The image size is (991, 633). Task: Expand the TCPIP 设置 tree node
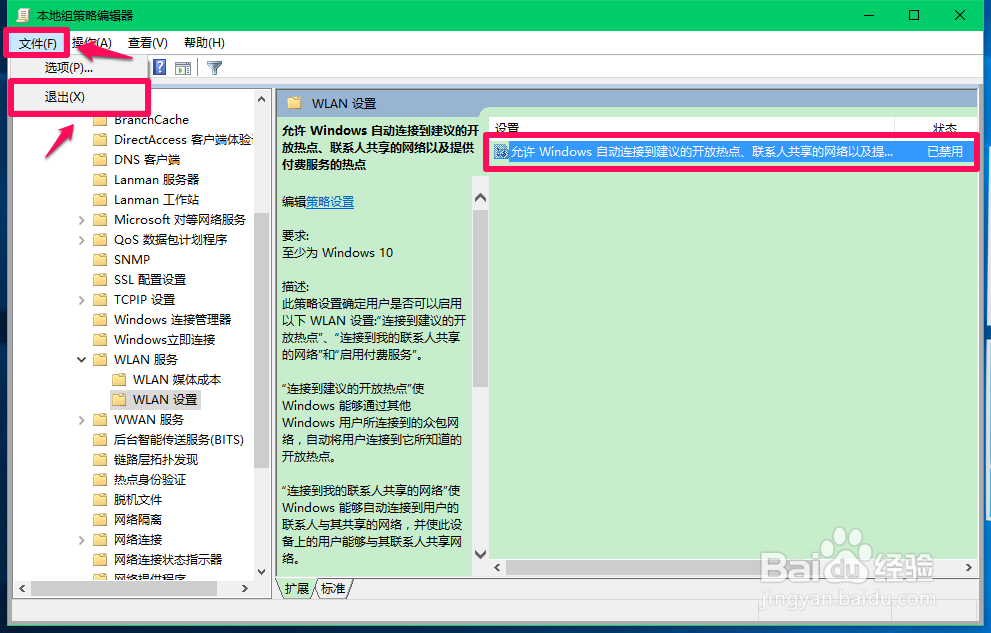click(x=81, y=299)
